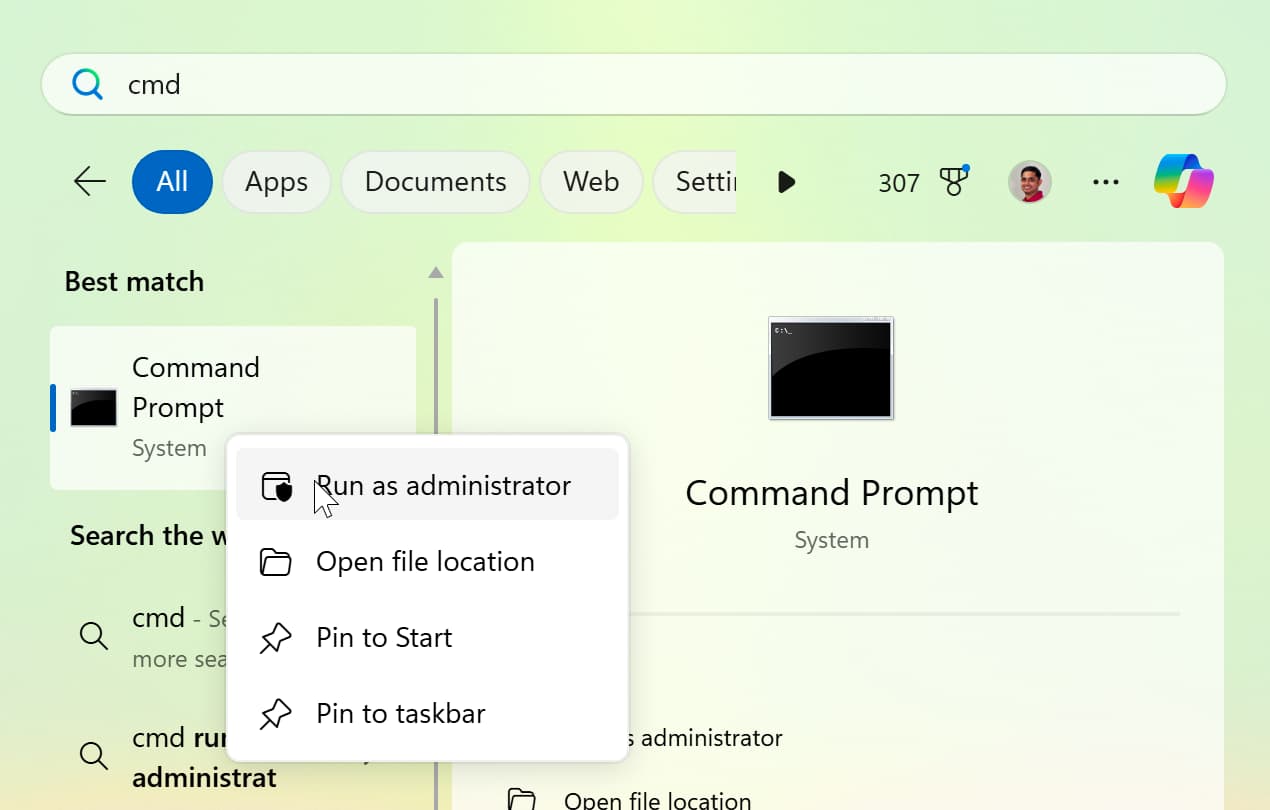1270x810 pixels.
Task: Select Pin to taskbar from context menu
Action: 400,714
